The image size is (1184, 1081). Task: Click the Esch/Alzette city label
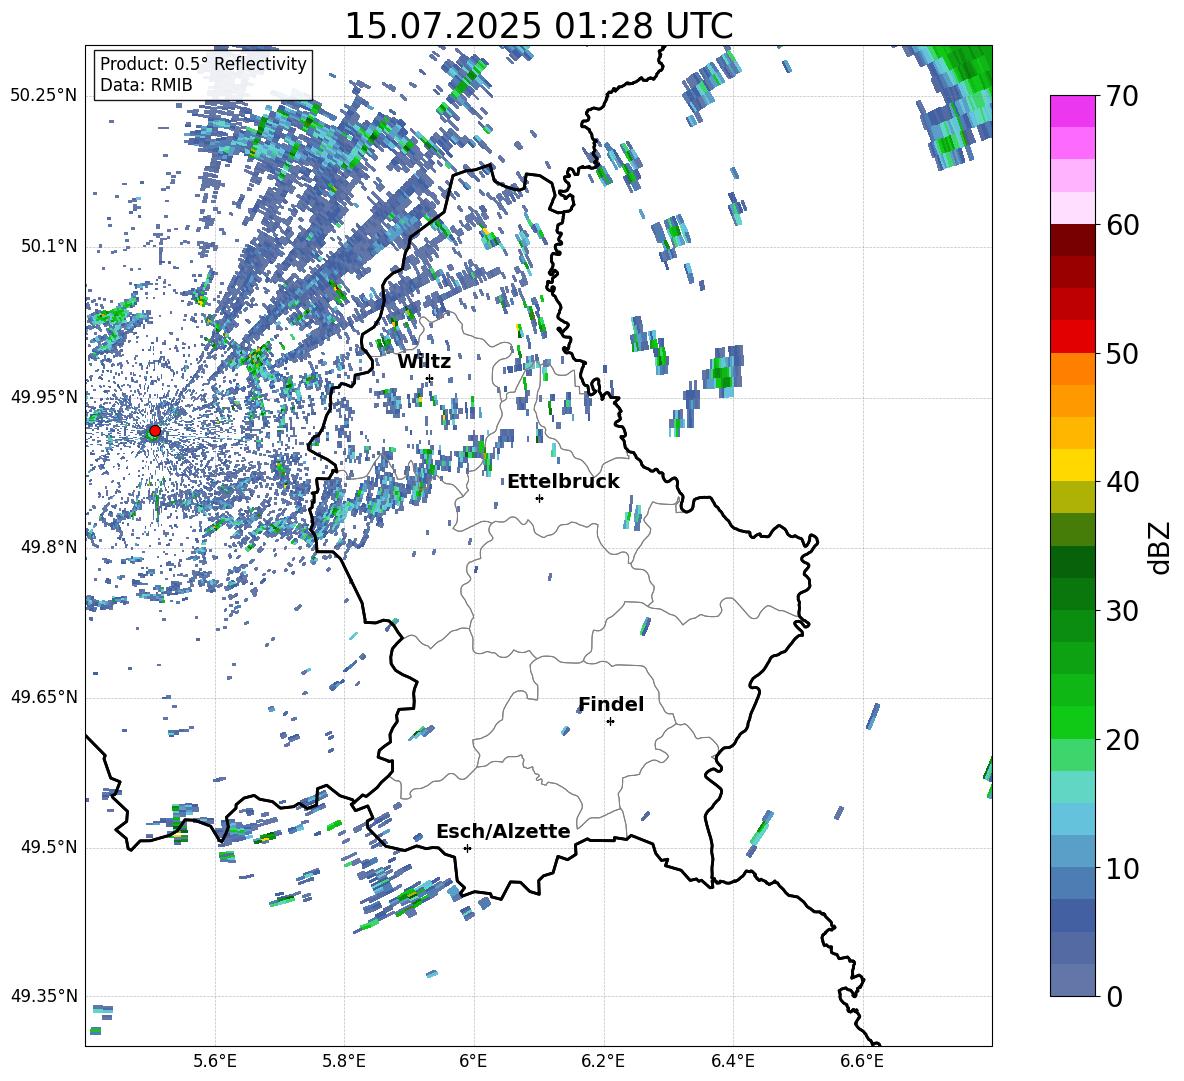coord(503,831)
